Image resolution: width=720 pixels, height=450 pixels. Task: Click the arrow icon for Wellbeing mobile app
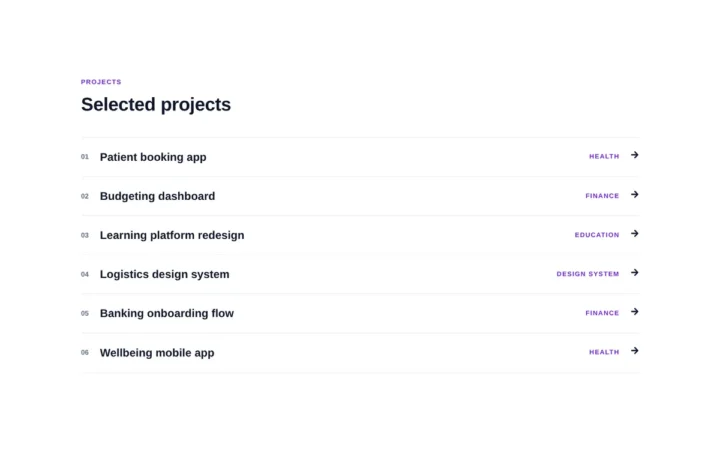635,351
